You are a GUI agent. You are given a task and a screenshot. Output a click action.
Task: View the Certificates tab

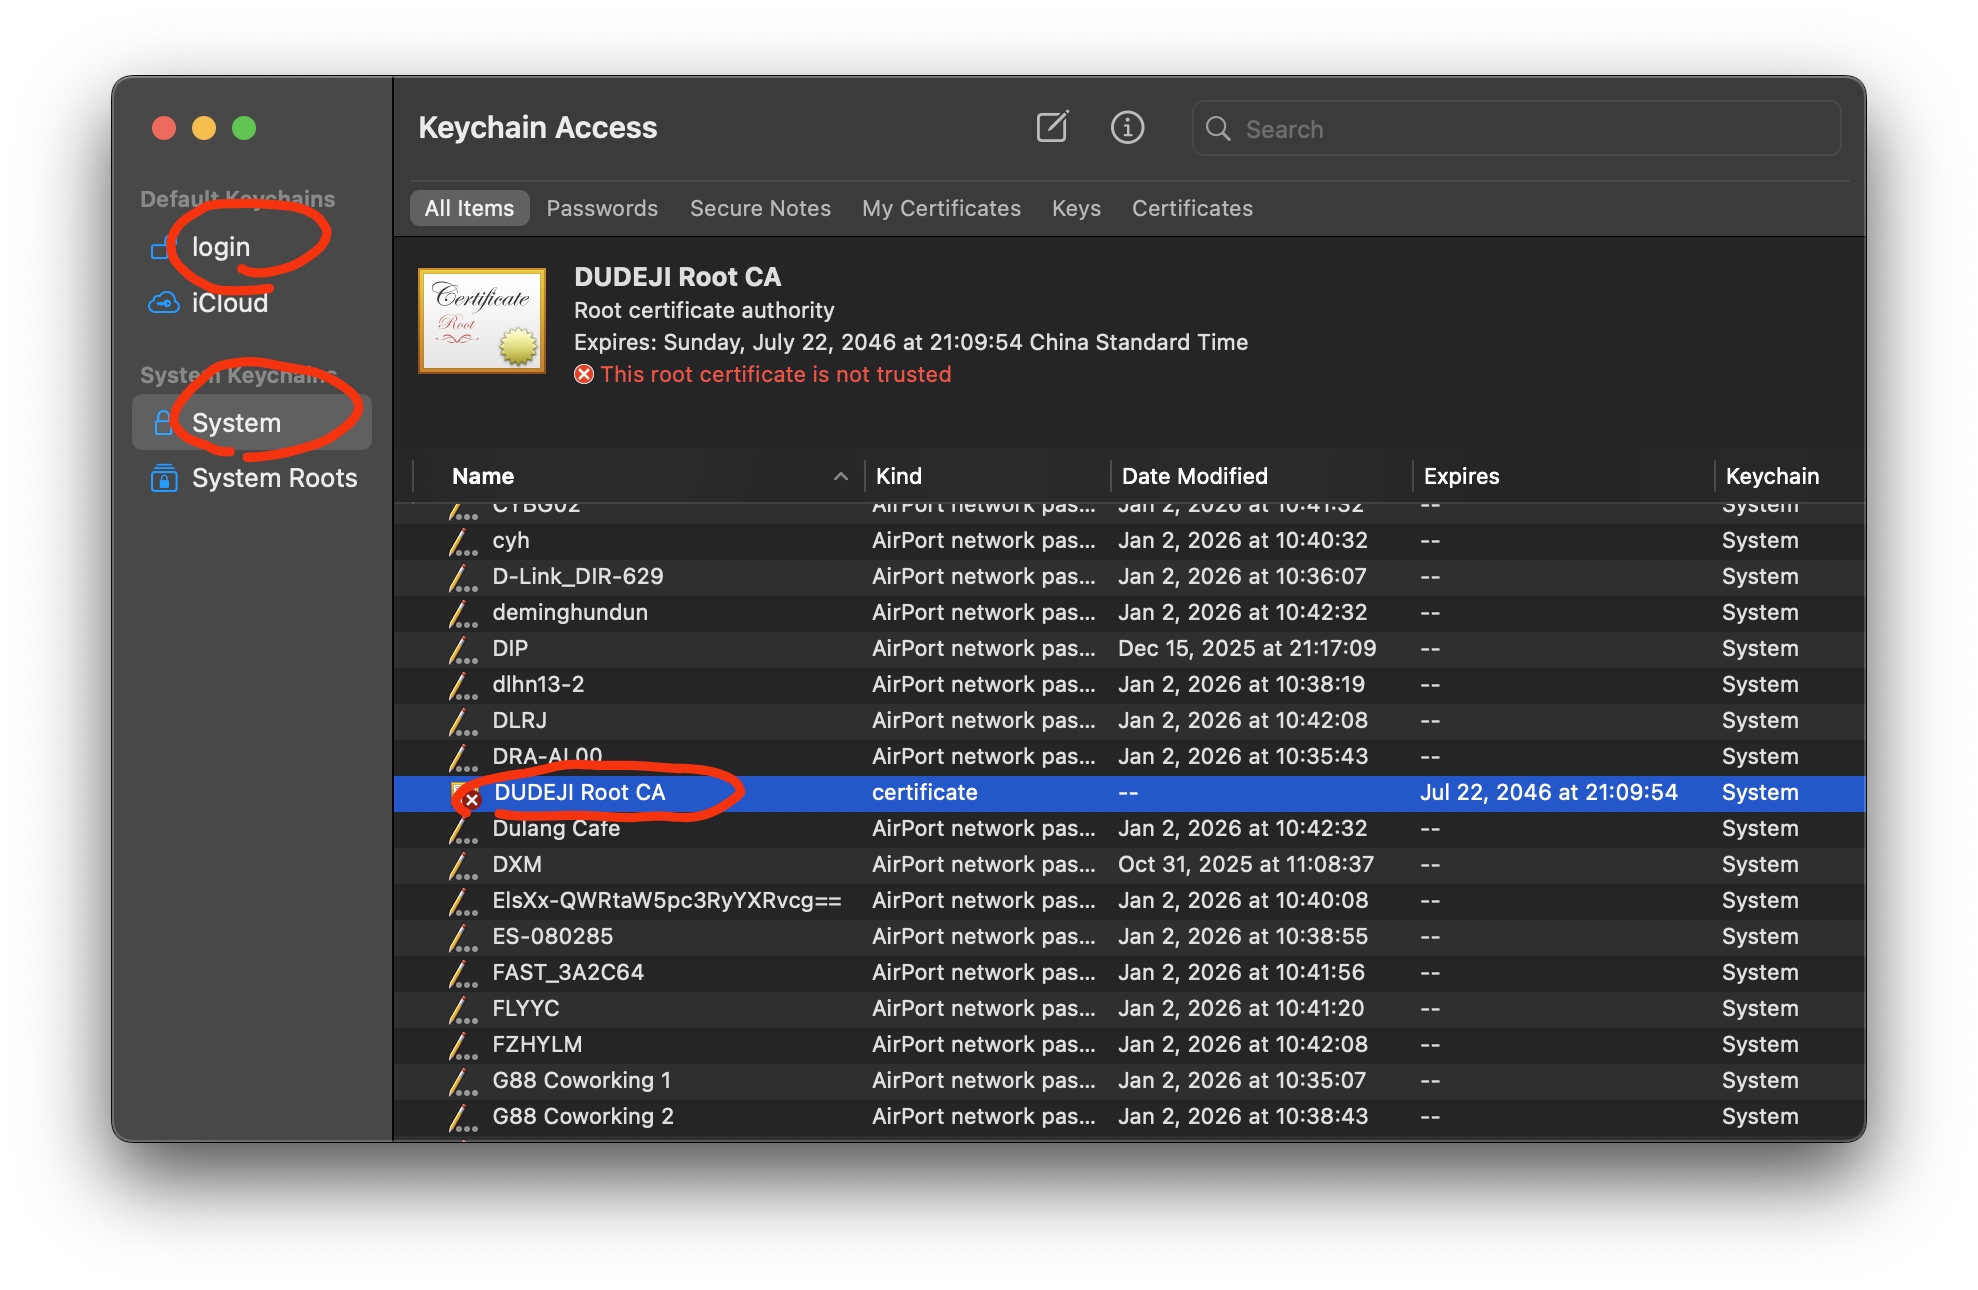(1192, 208)
